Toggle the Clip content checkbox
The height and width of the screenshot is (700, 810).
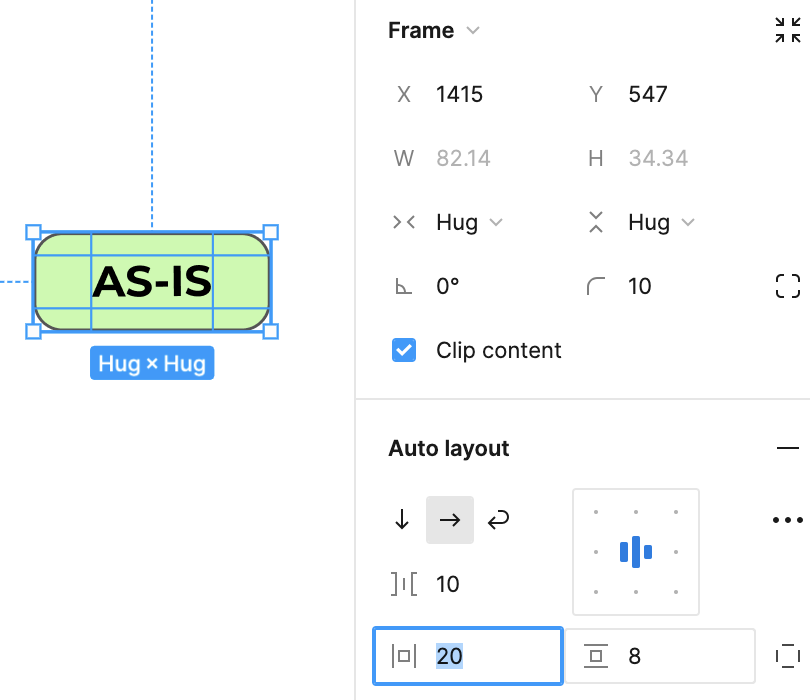[404, 351]
